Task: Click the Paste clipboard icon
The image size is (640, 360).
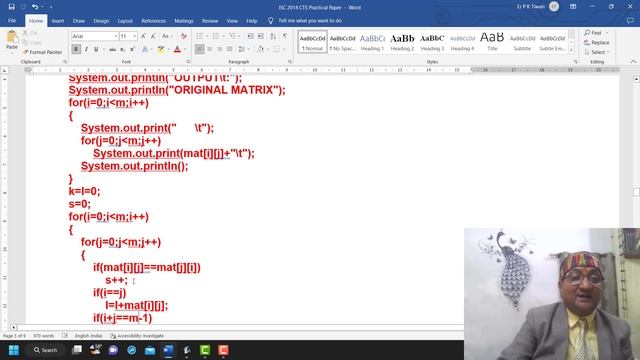Action: tap(12, 37)
